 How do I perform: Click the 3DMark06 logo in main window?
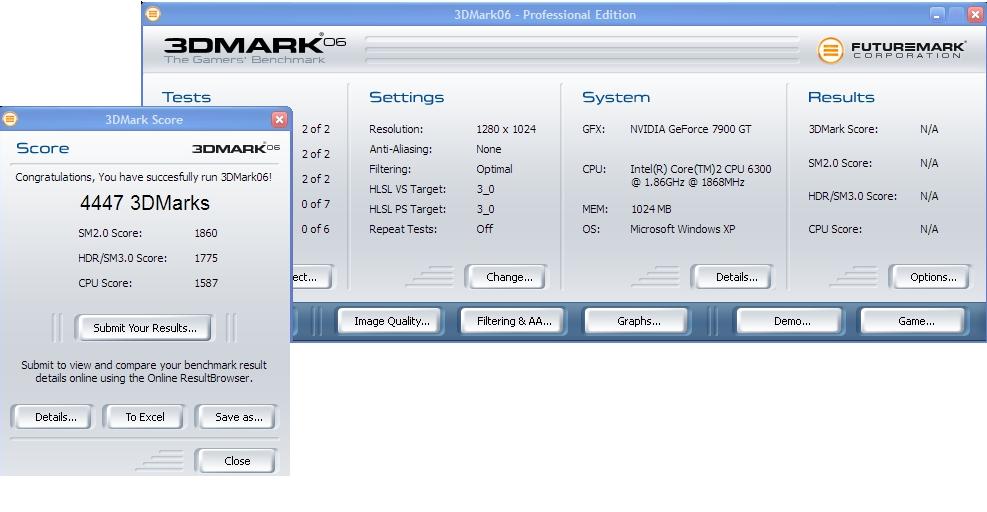(254, 50)
